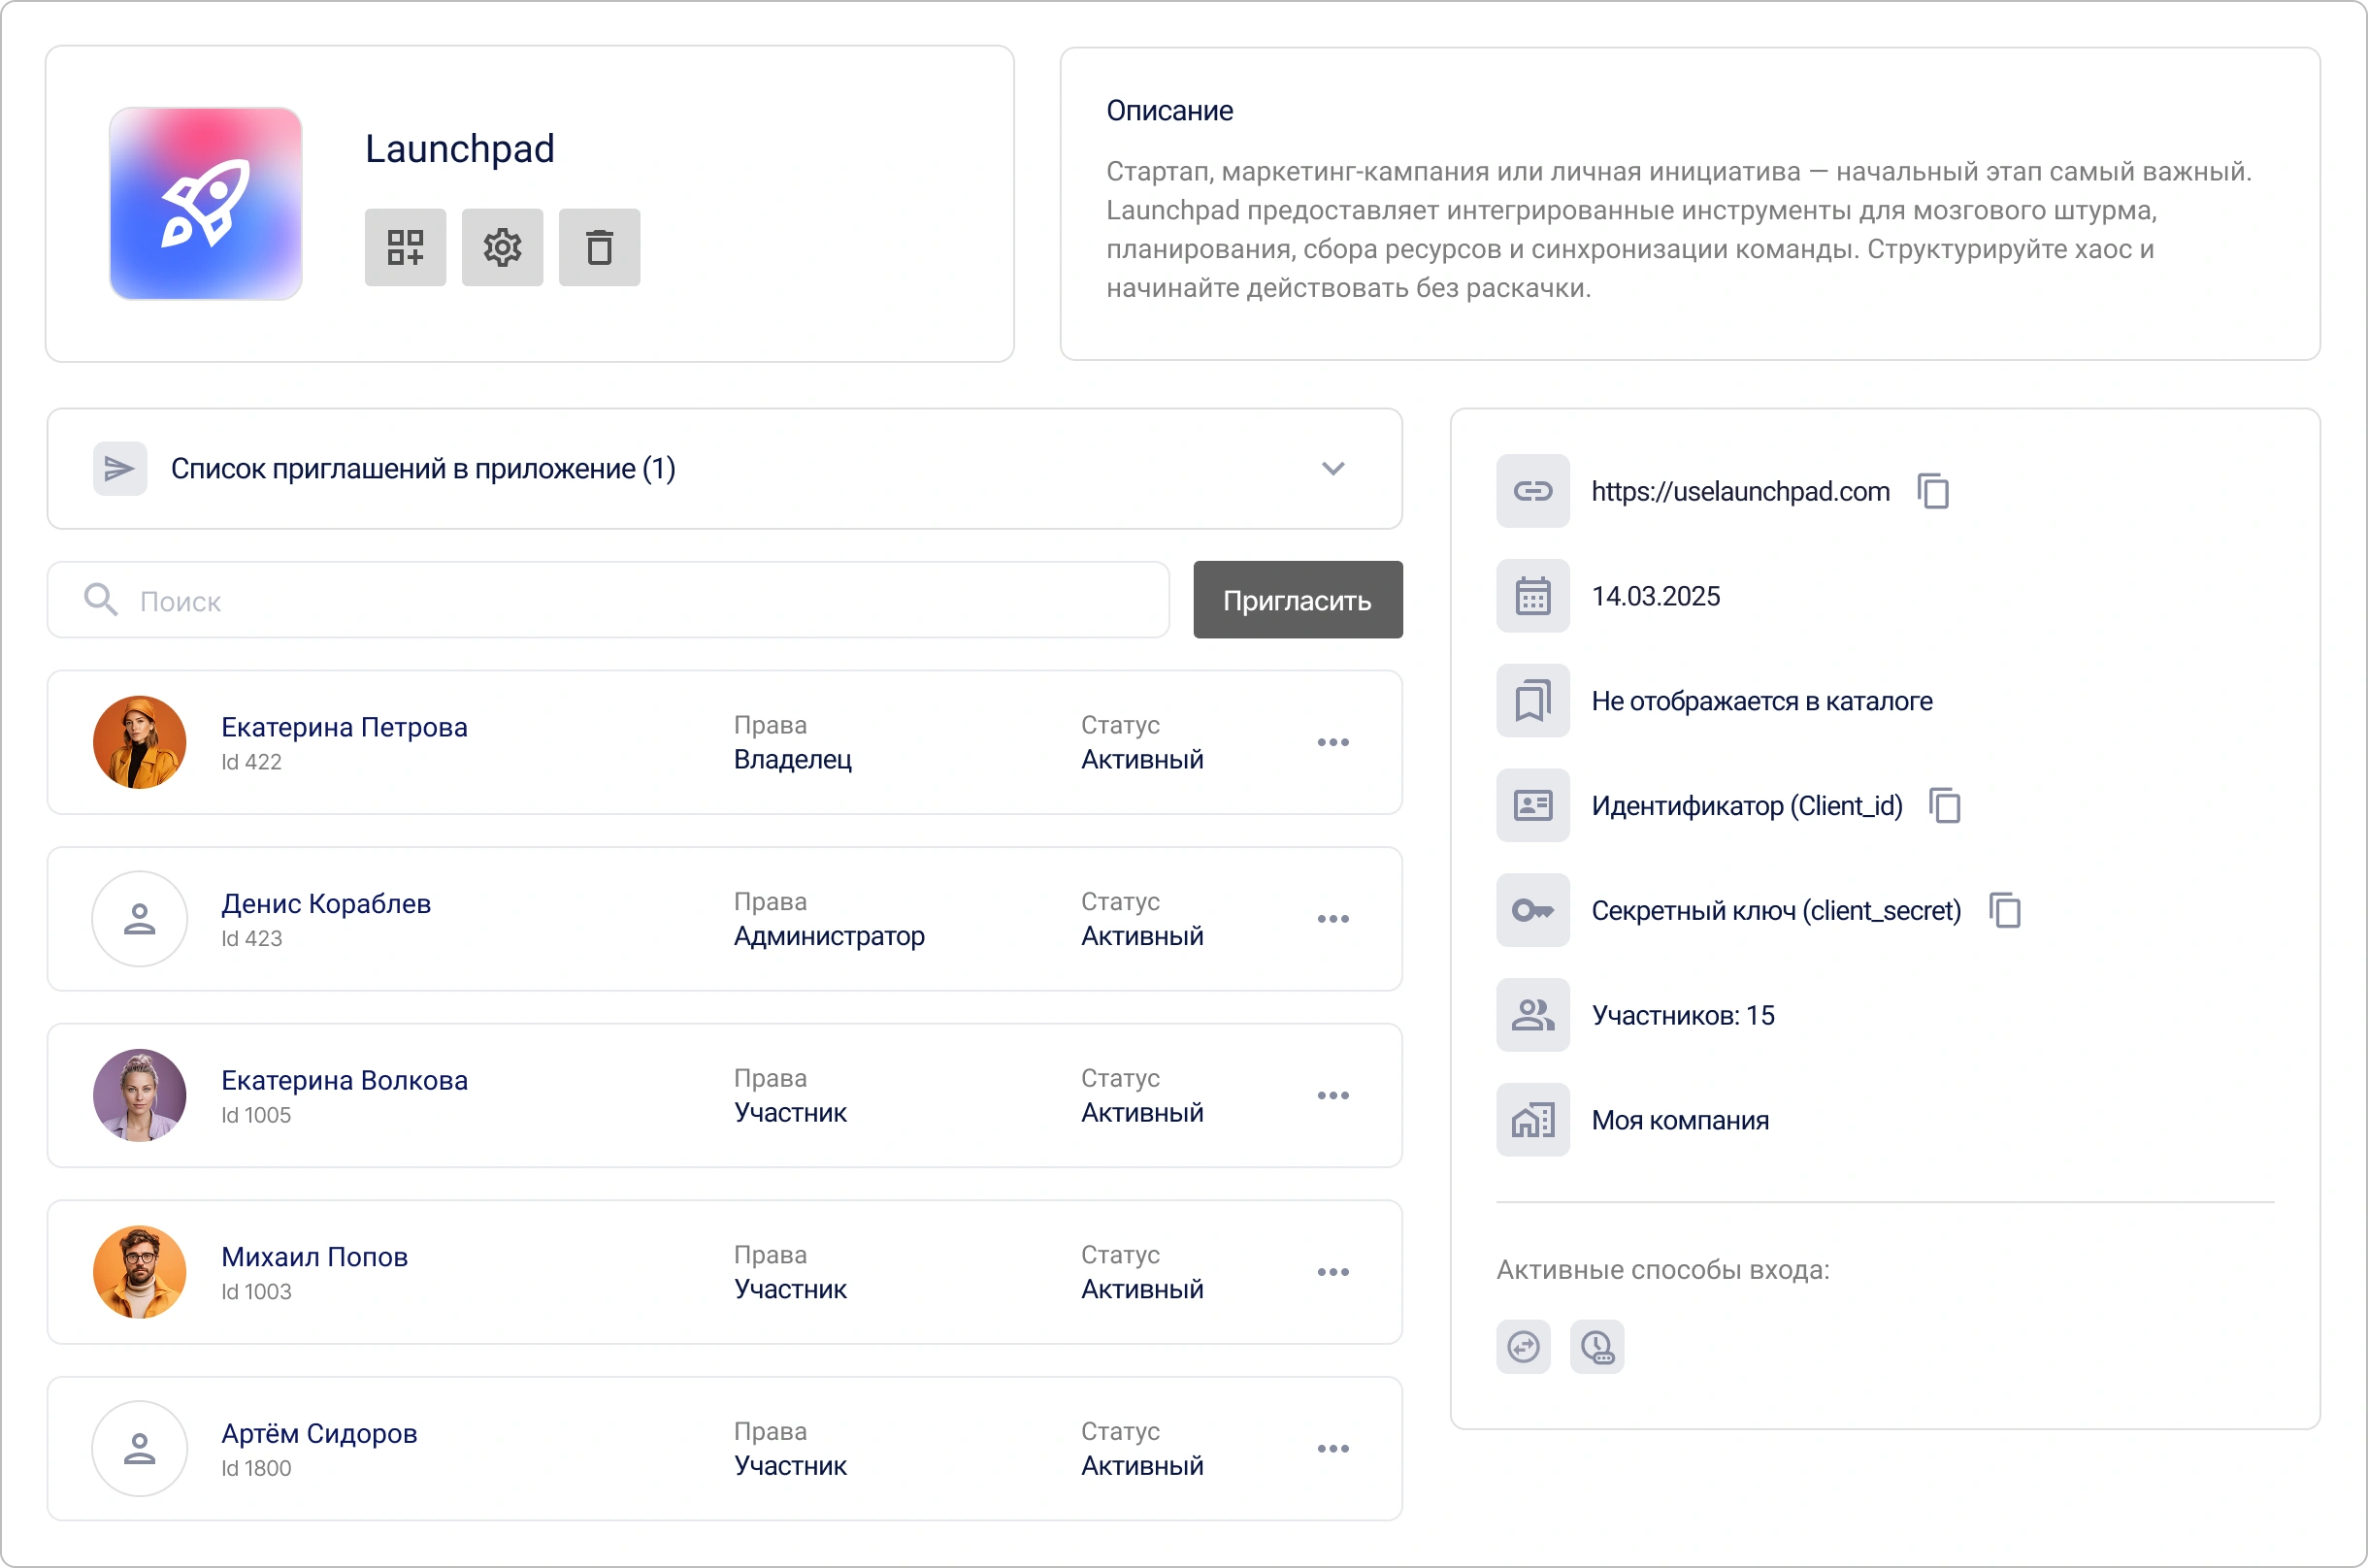Click the SSO login method icon under active sign-in methods
Screen dimensions: 2368x1568
tap(1523, 1347)
